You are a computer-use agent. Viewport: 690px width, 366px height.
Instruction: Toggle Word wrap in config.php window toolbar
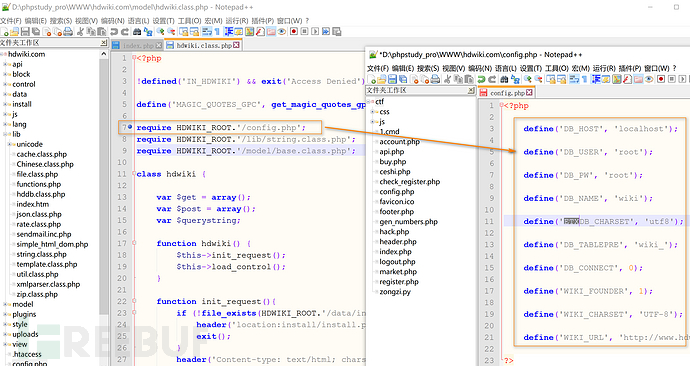[x=573, y=79]
